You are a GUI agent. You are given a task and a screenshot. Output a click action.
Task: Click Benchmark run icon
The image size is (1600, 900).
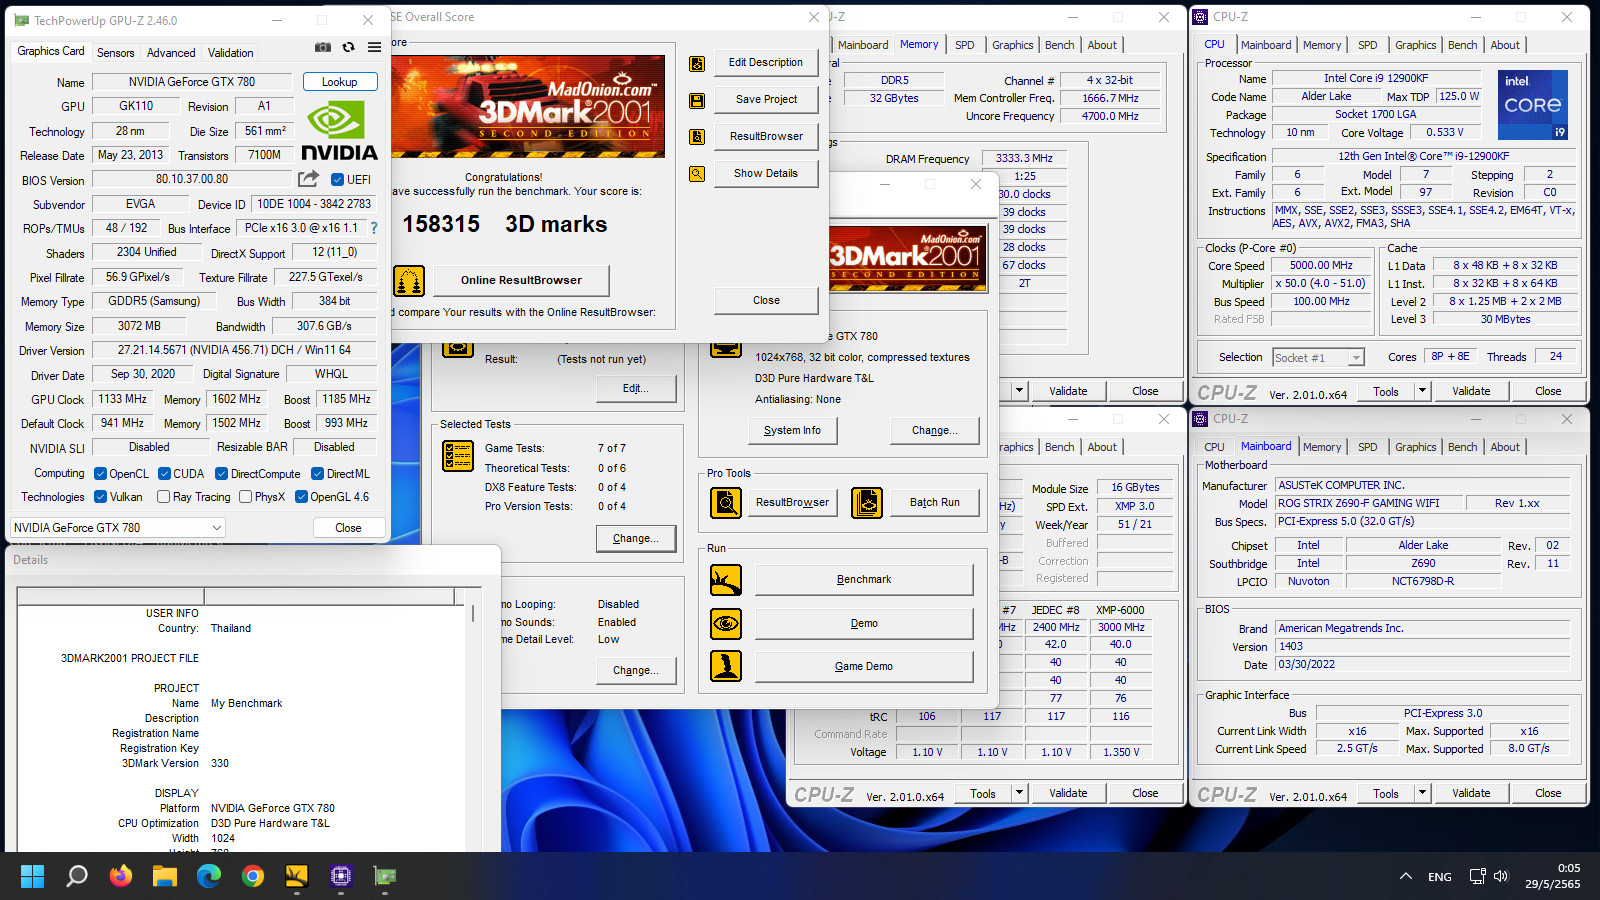pos(726,580)
